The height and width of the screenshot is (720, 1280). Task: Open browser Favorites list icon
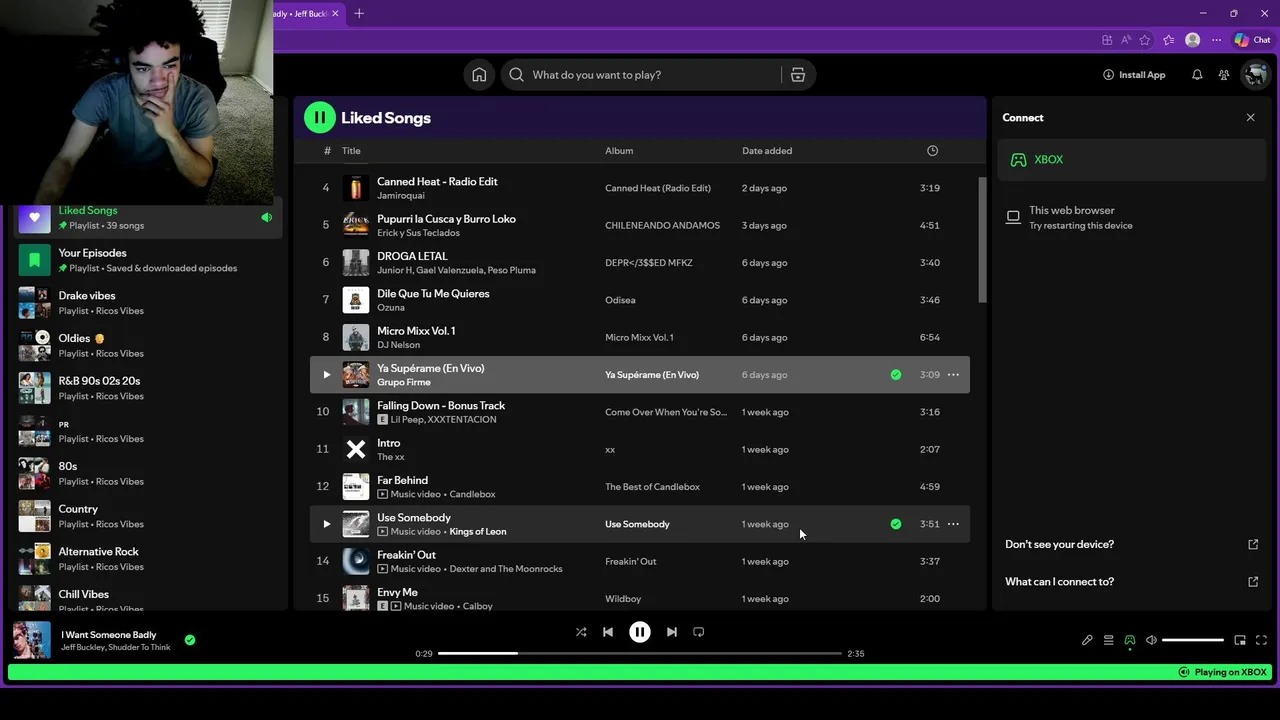point(1168,40)
